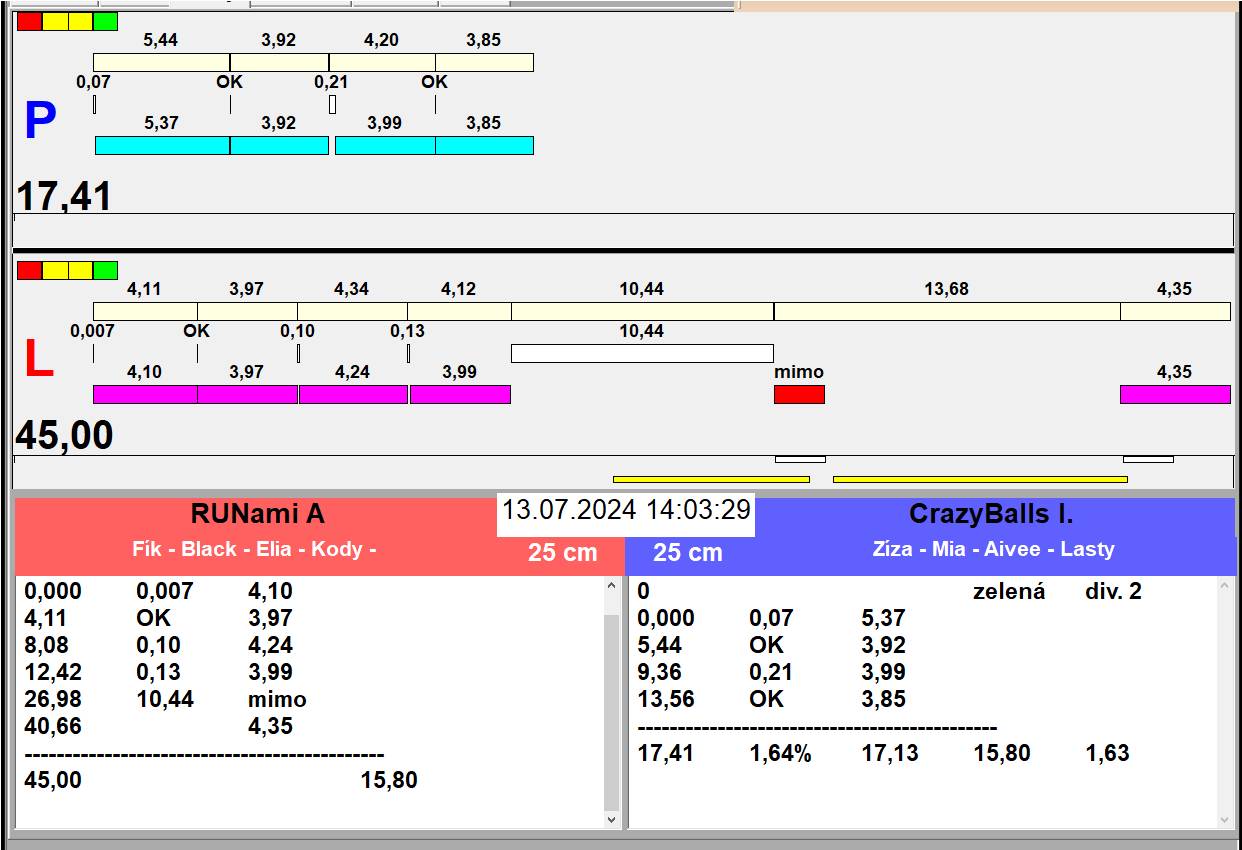Click the red L lane letter

(x=38, y=360)
